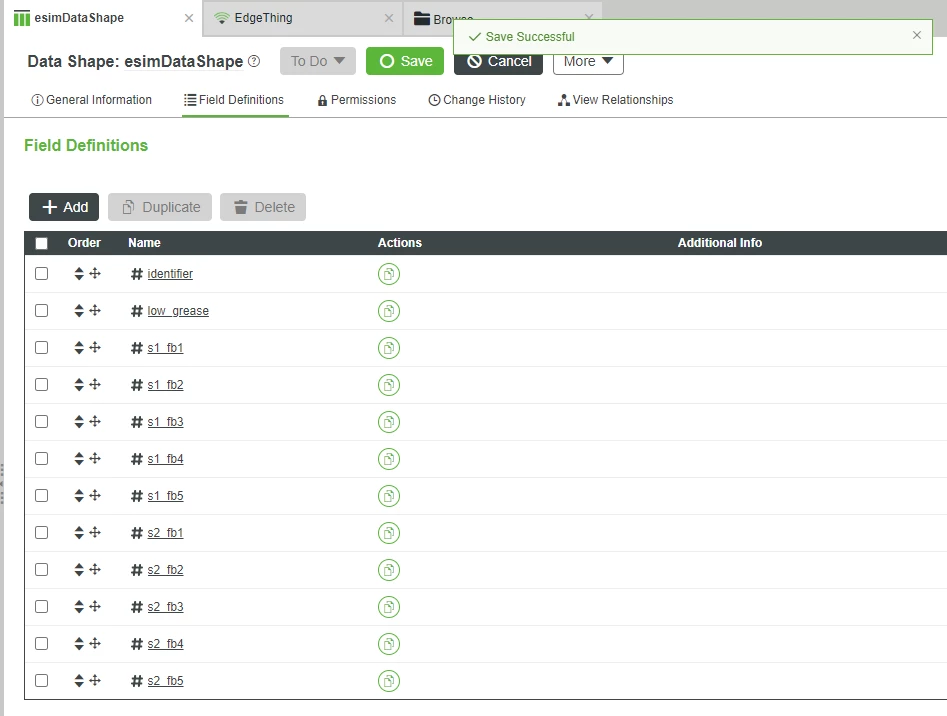
Task: Check the s2_fb4 row checkbox
Action: [42, 644]
